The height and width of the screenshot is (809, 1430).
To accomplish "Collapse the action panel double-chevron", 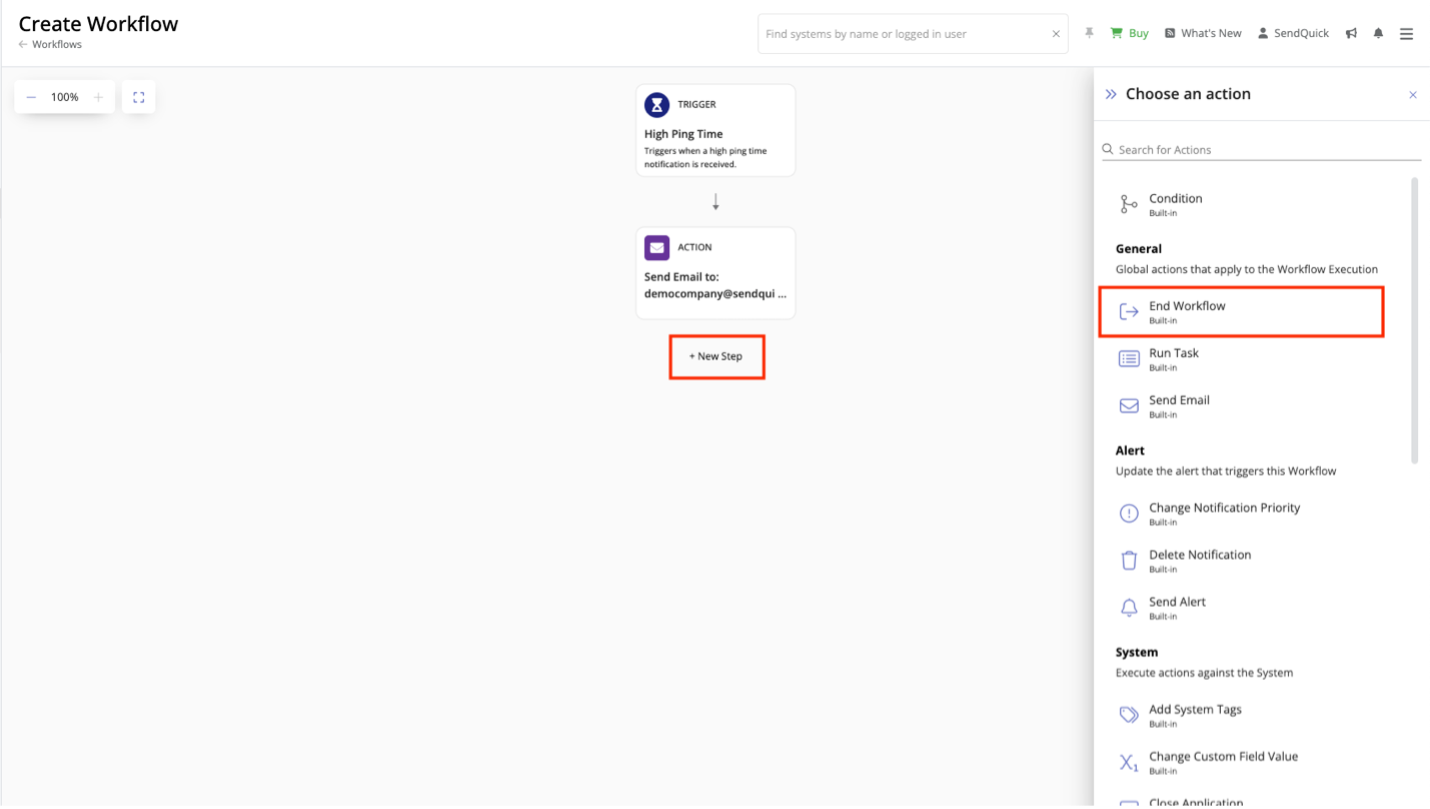I will [x=1110, y=94].
